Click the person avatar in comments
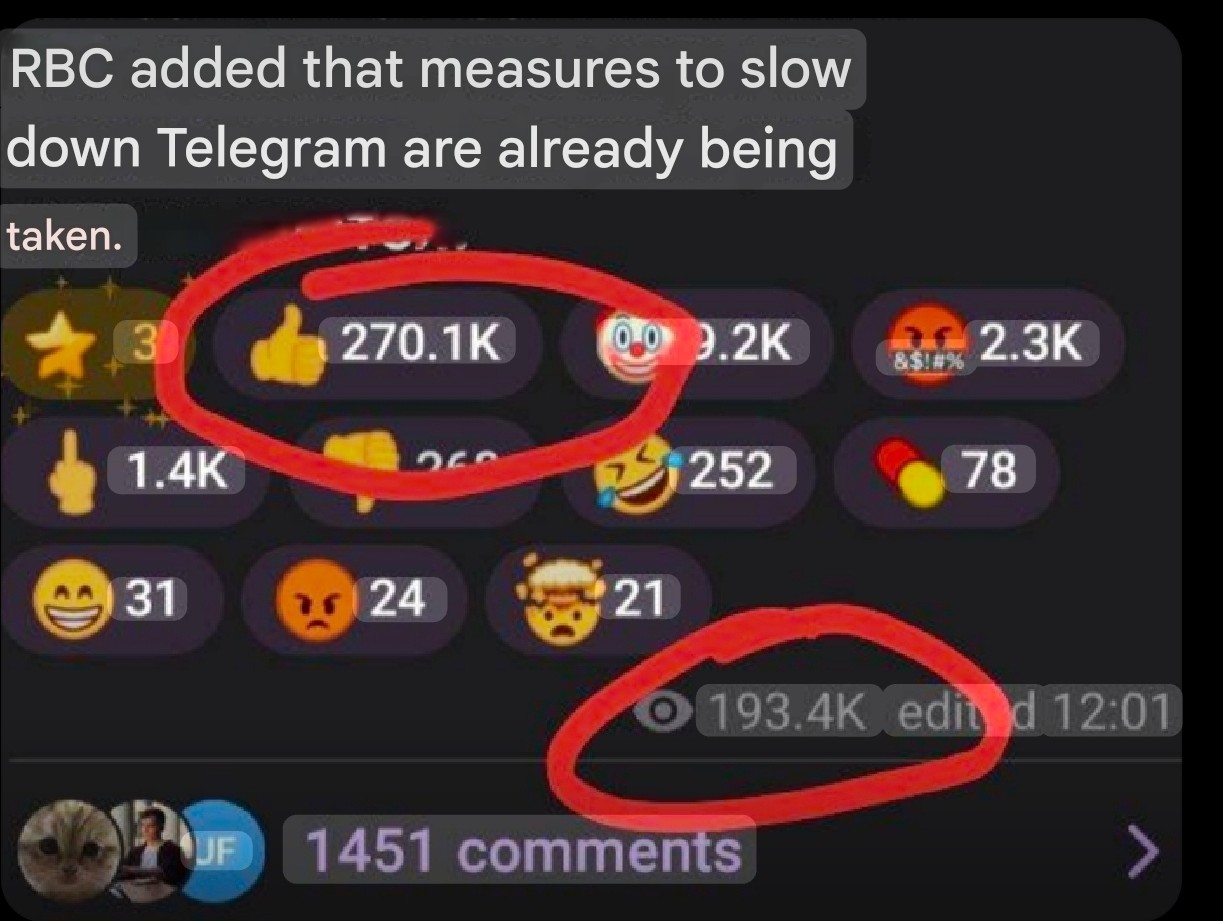 pos(150,849)
